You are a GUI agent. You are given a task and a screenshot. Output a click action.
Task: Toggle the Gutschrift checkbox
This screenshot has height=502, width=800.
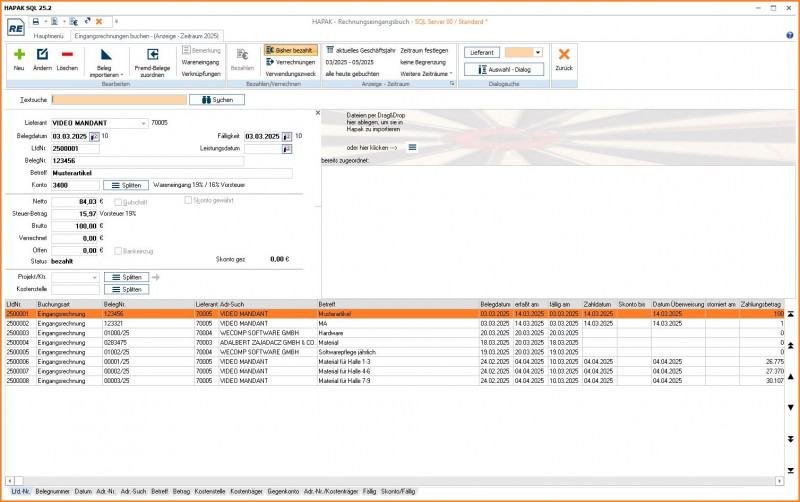coord(119,201)
